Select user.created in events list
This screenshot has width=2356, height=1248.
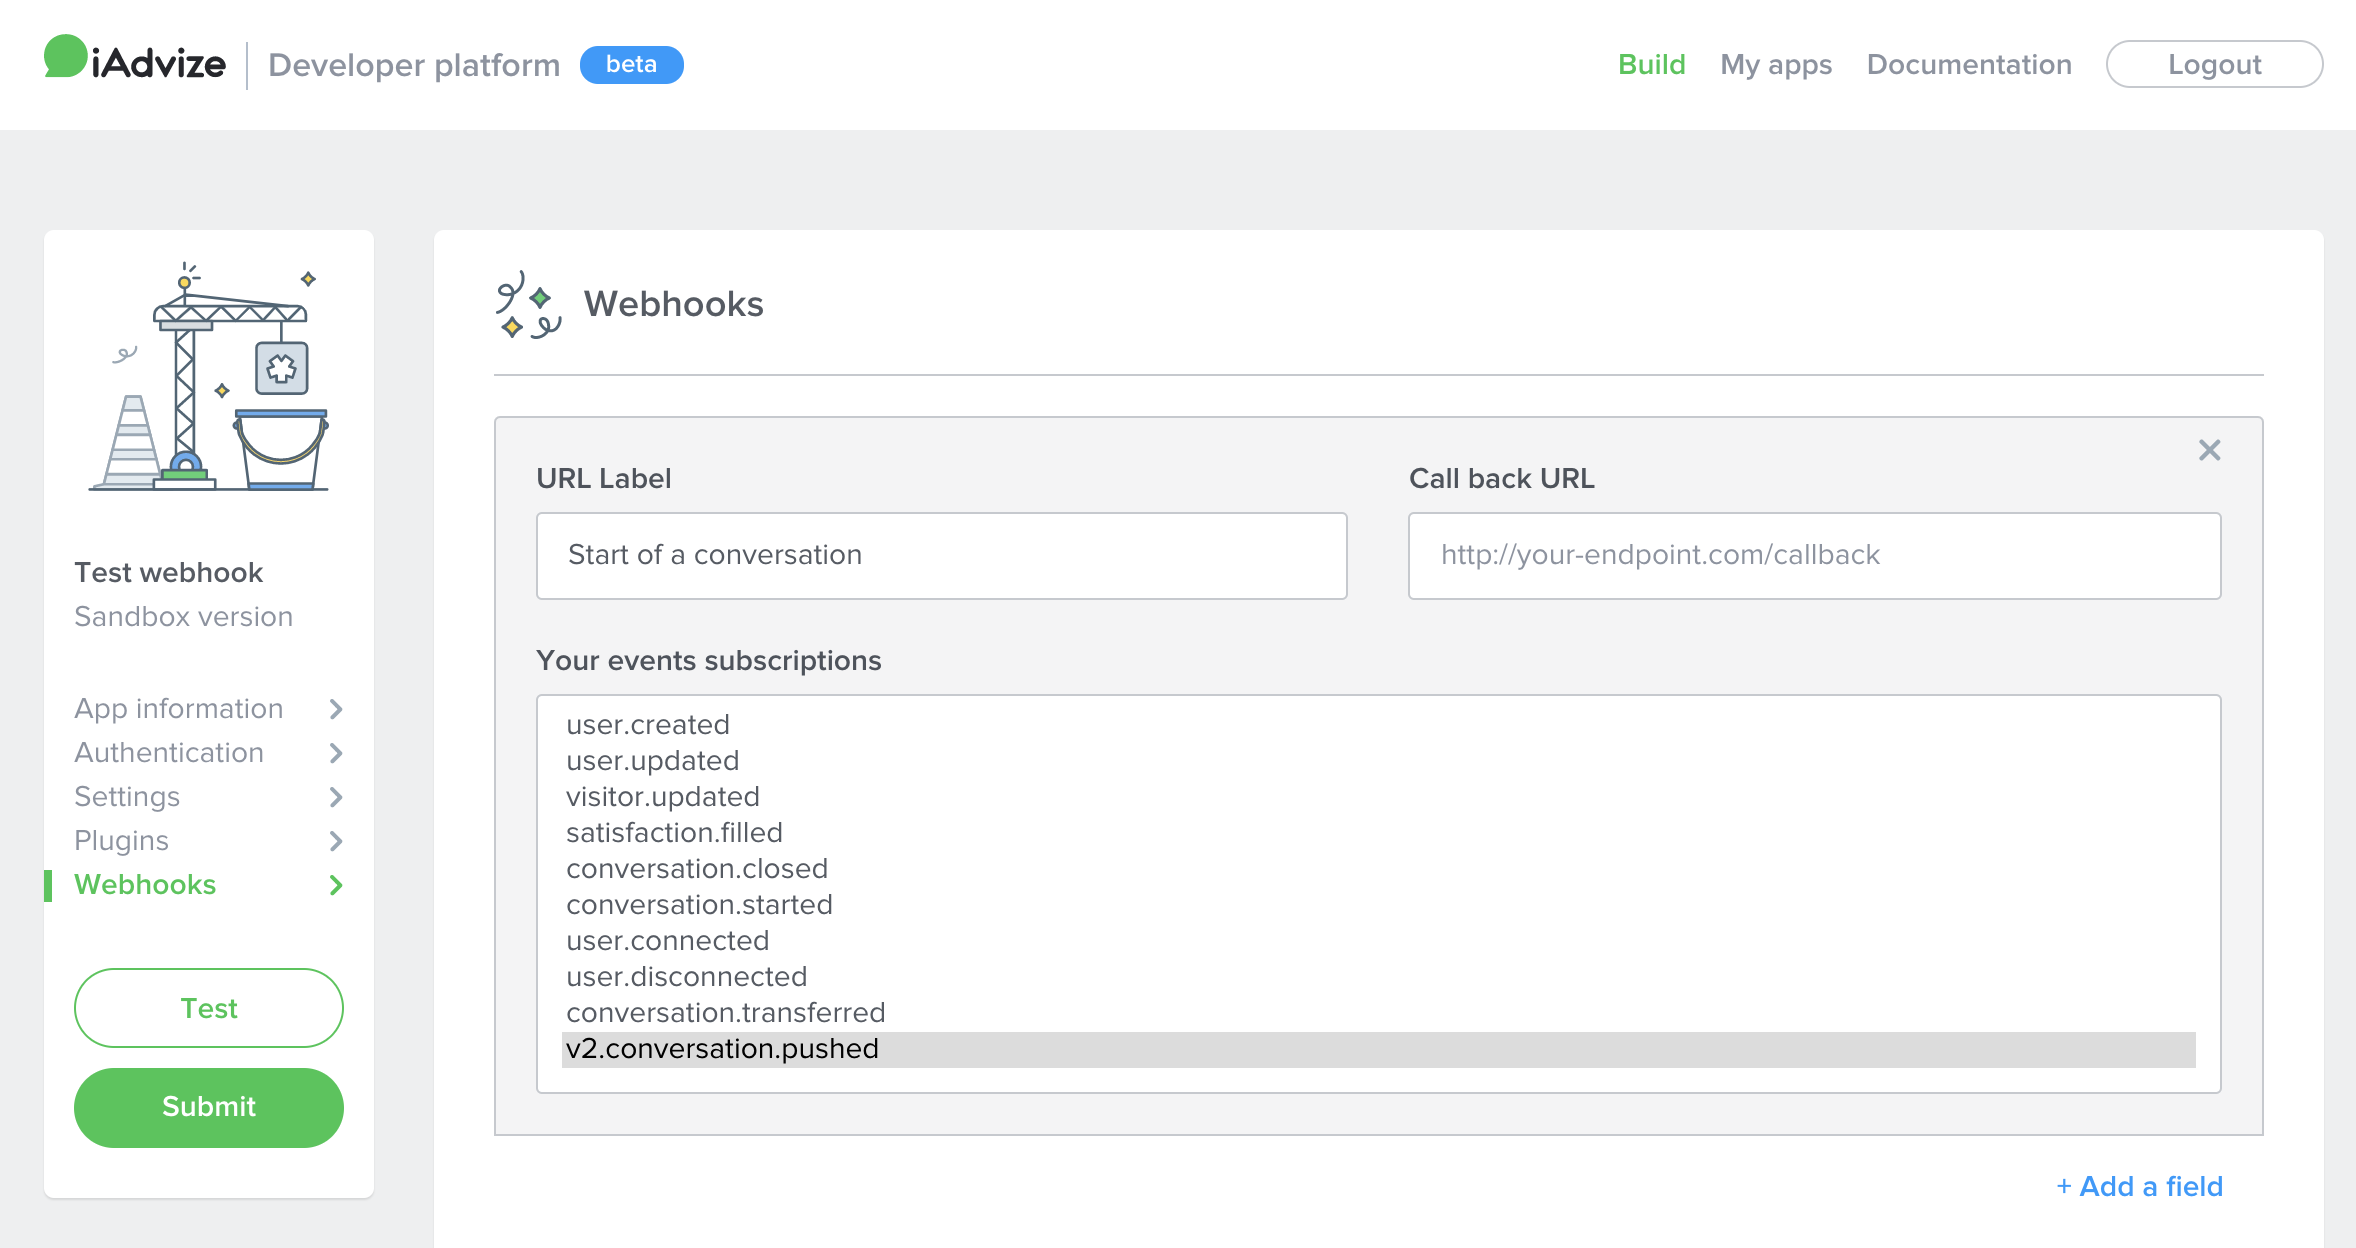tap(648, 725)
